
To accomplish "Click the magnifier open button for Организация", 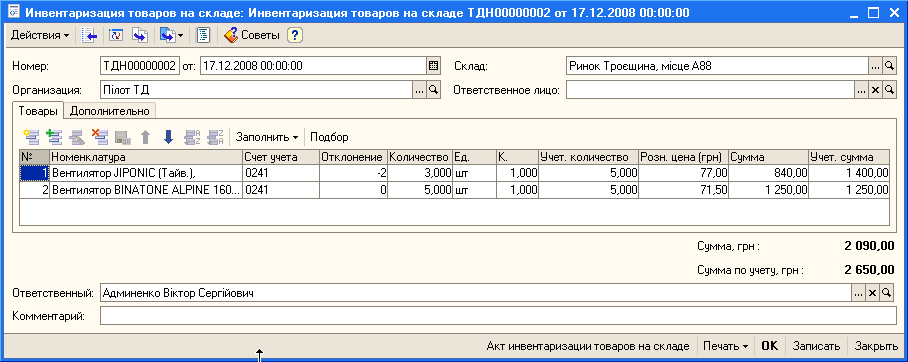I will click(434, 90).
